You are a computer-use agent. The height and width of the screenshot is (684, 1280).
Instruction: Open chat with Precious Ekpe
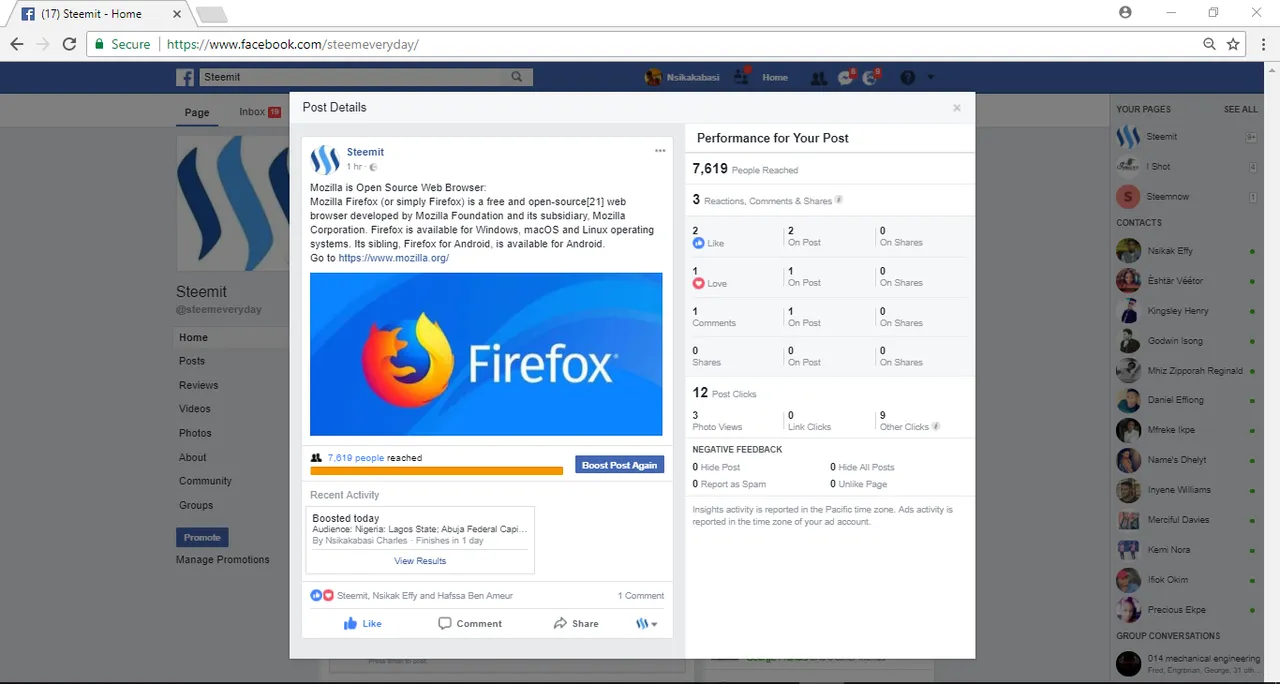(1186, 609)
